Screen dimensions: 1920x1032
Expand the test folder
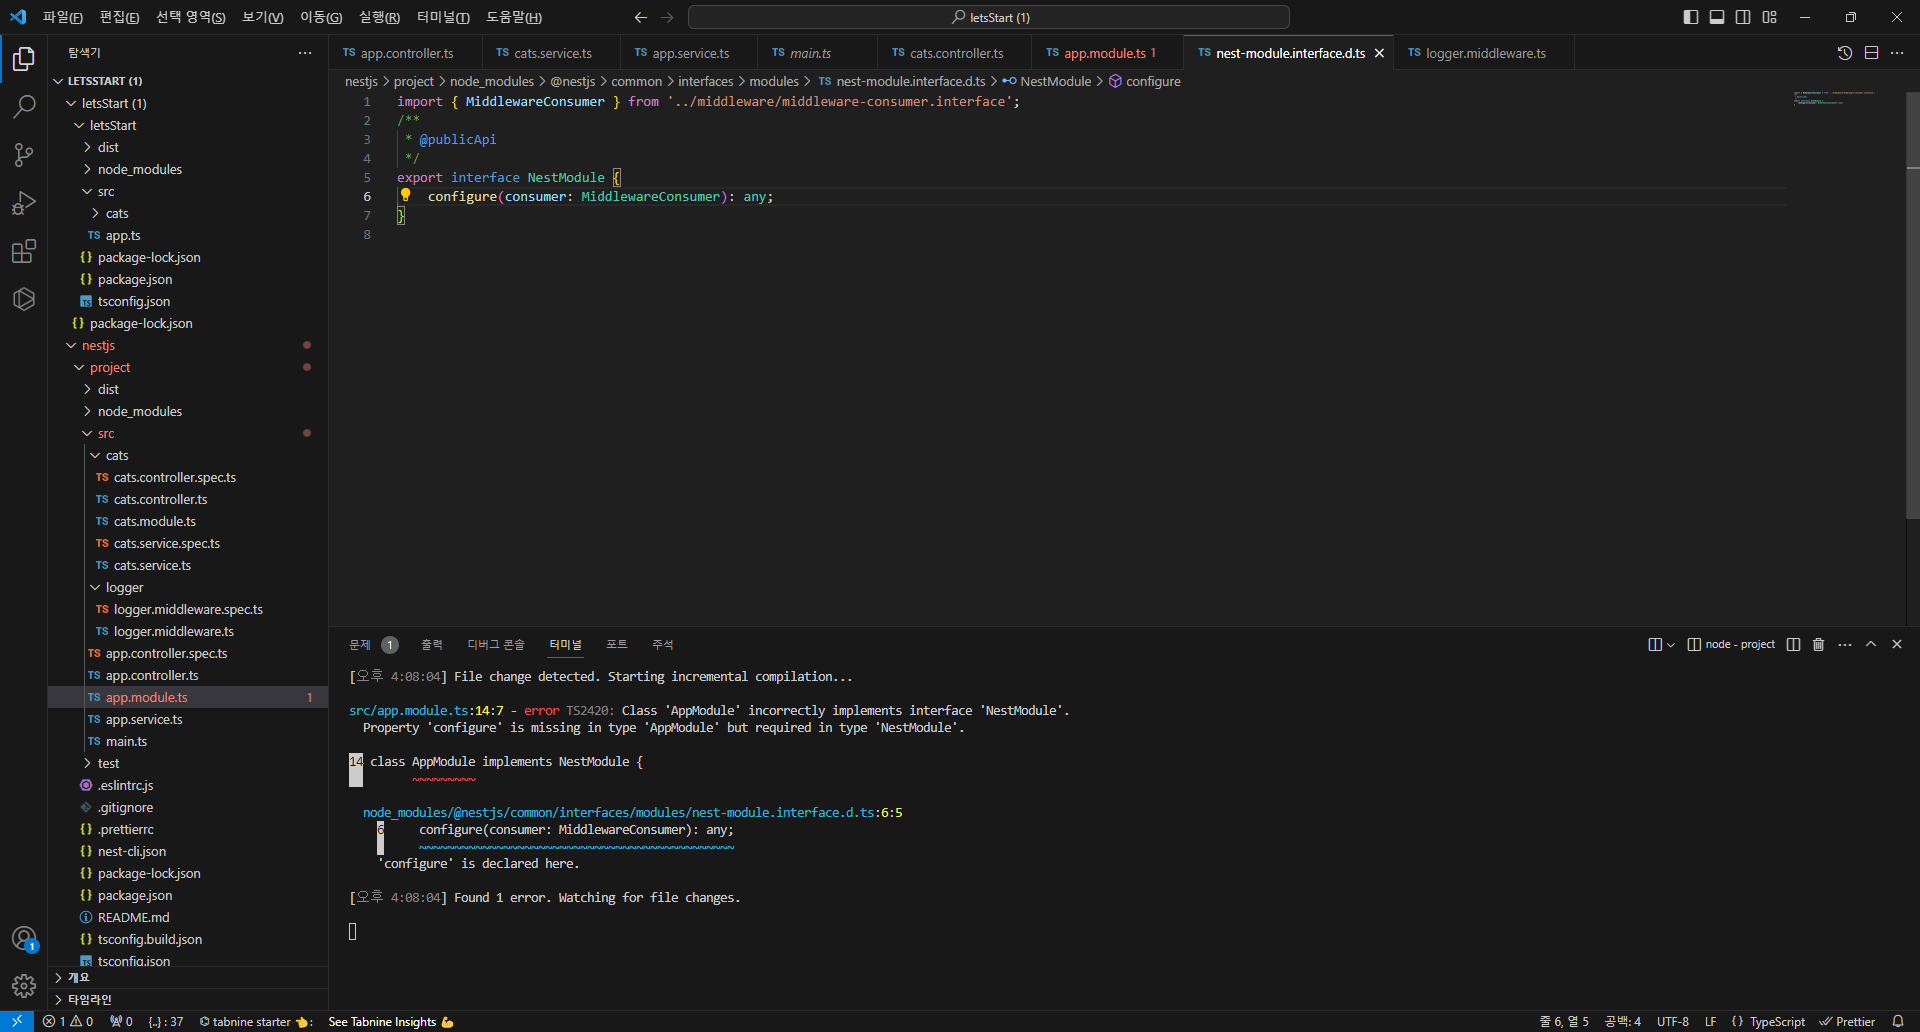pos(188,763)
